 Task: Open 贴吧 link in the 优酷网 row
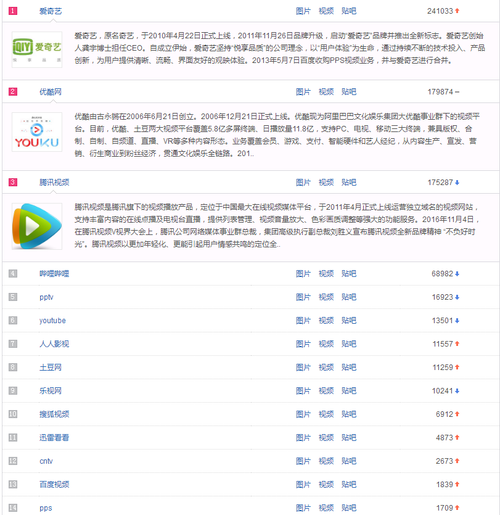(x=349, y=92)
